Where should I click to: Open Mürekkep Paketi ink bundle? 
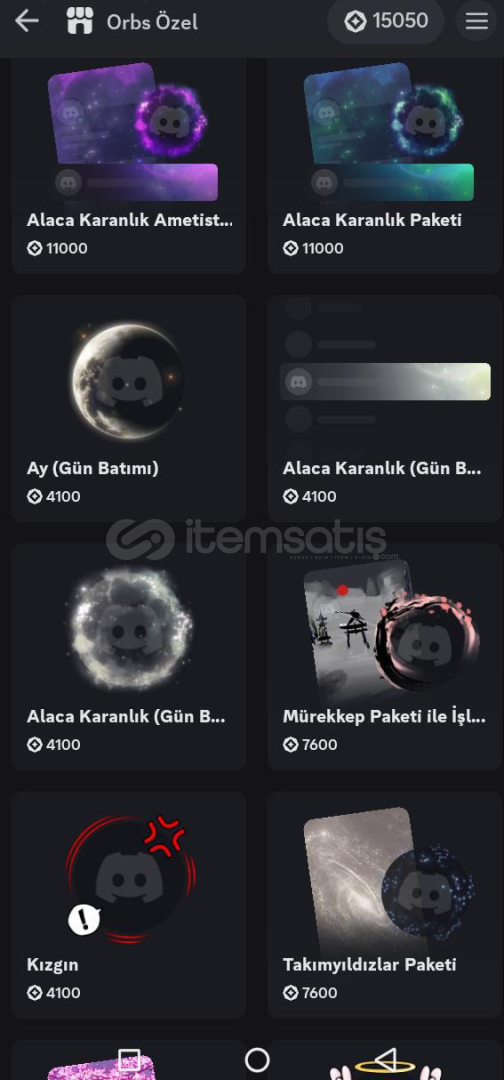385,656
